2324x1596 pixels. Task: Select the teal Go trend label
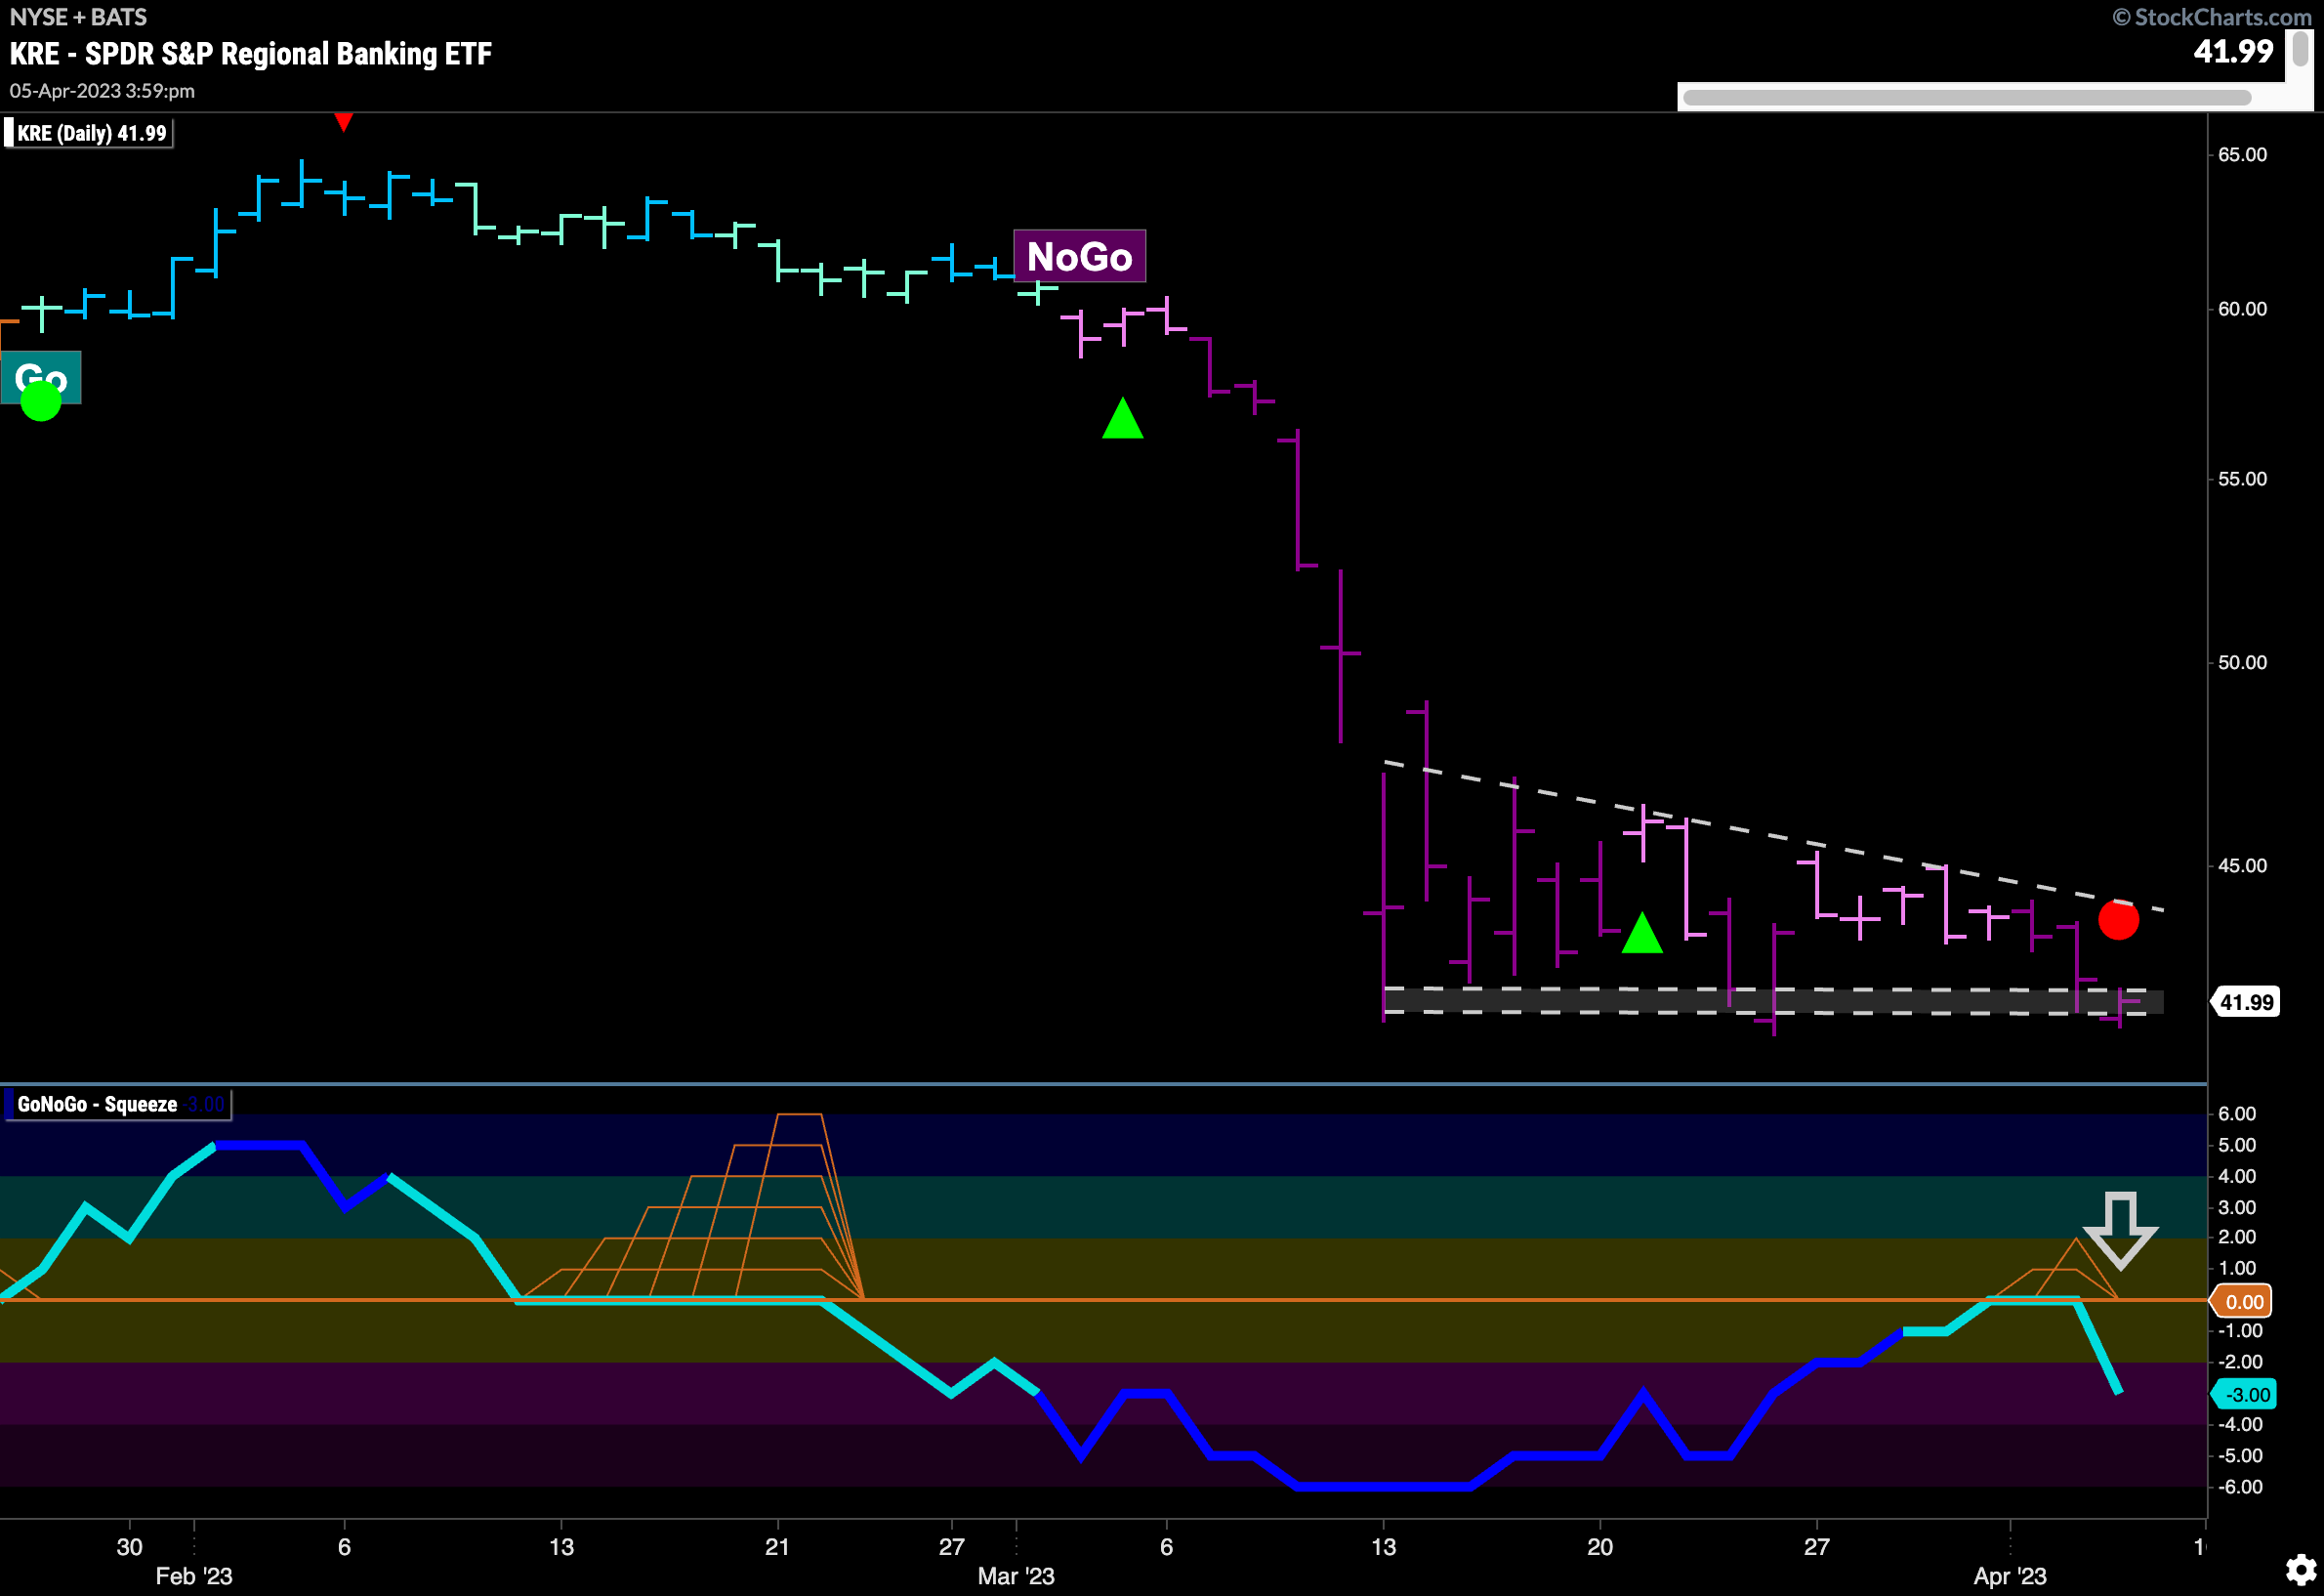pyautogui.click(x=41, y=377)
